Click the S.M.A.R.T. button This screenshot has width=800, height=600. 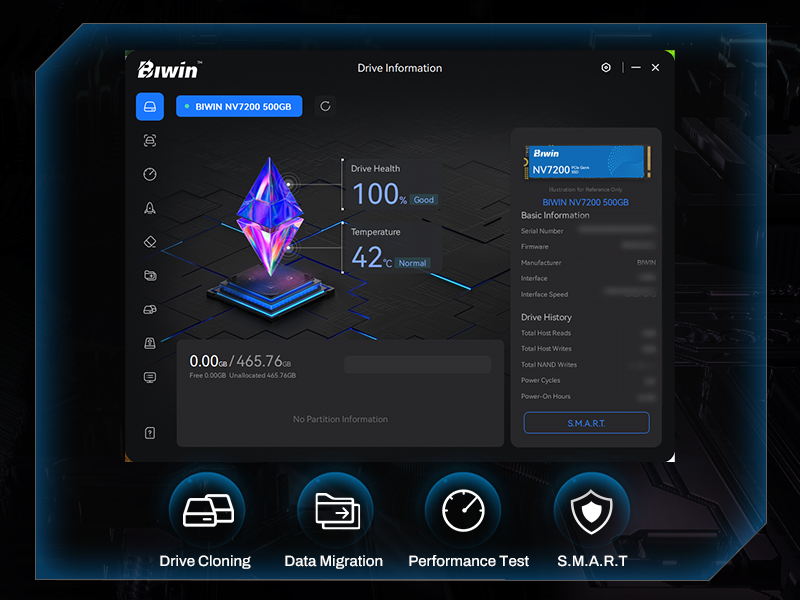[586, 423]
